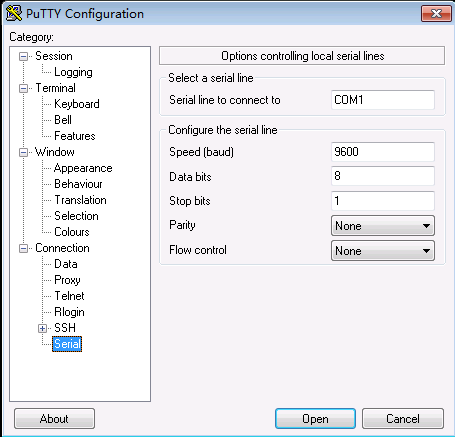Click the Speed (baud) label

pyautogui.click(x=201, y=152)
